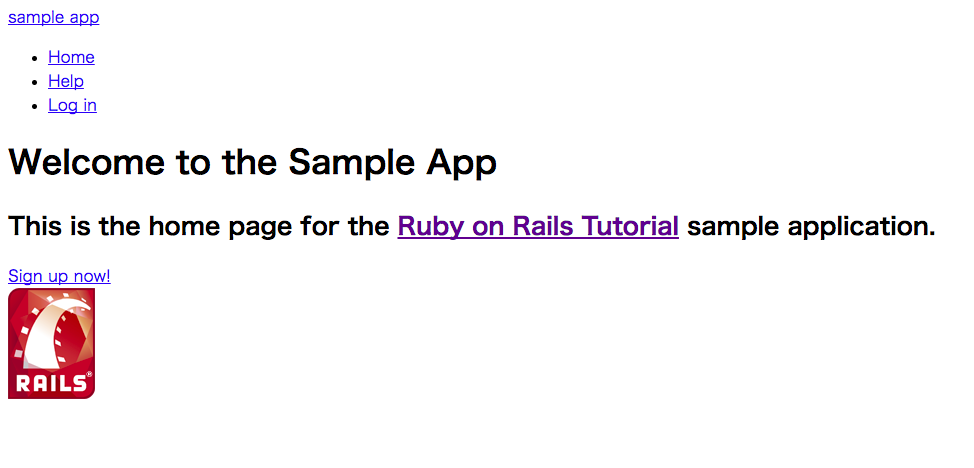Click the registered trademark symbol on the logo
The width and height of the screenshot is (974, 468).
click(89, 376)
